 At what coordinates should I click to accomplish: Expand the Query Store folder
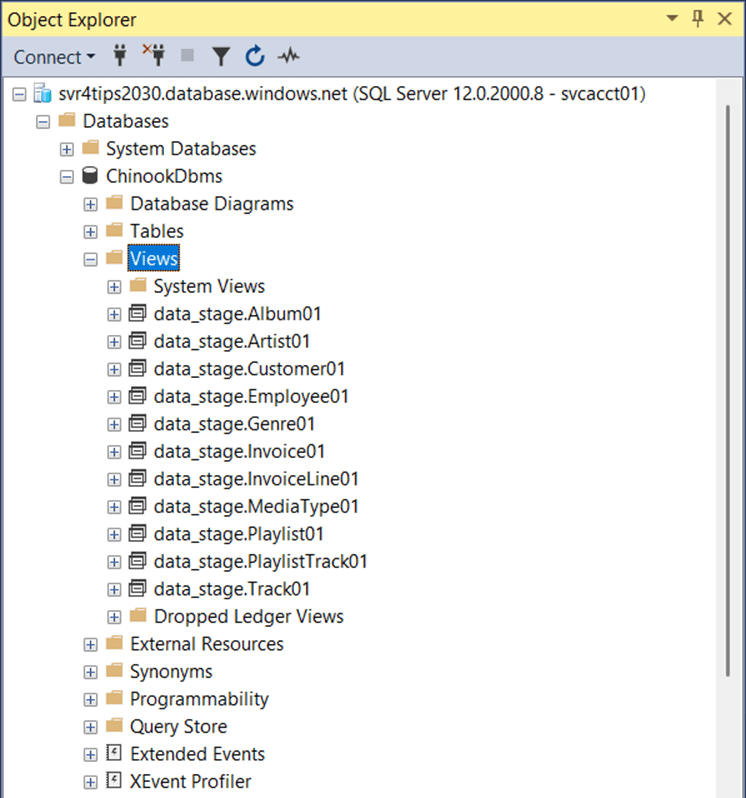91,727
